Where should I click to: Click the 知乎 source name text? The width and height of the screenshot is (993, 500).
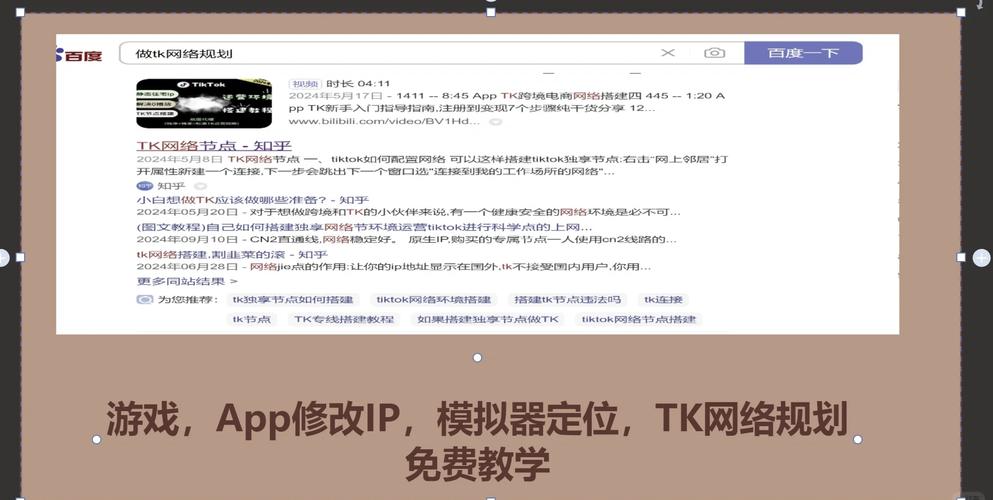pyautogui.click(x=172, y=186)
